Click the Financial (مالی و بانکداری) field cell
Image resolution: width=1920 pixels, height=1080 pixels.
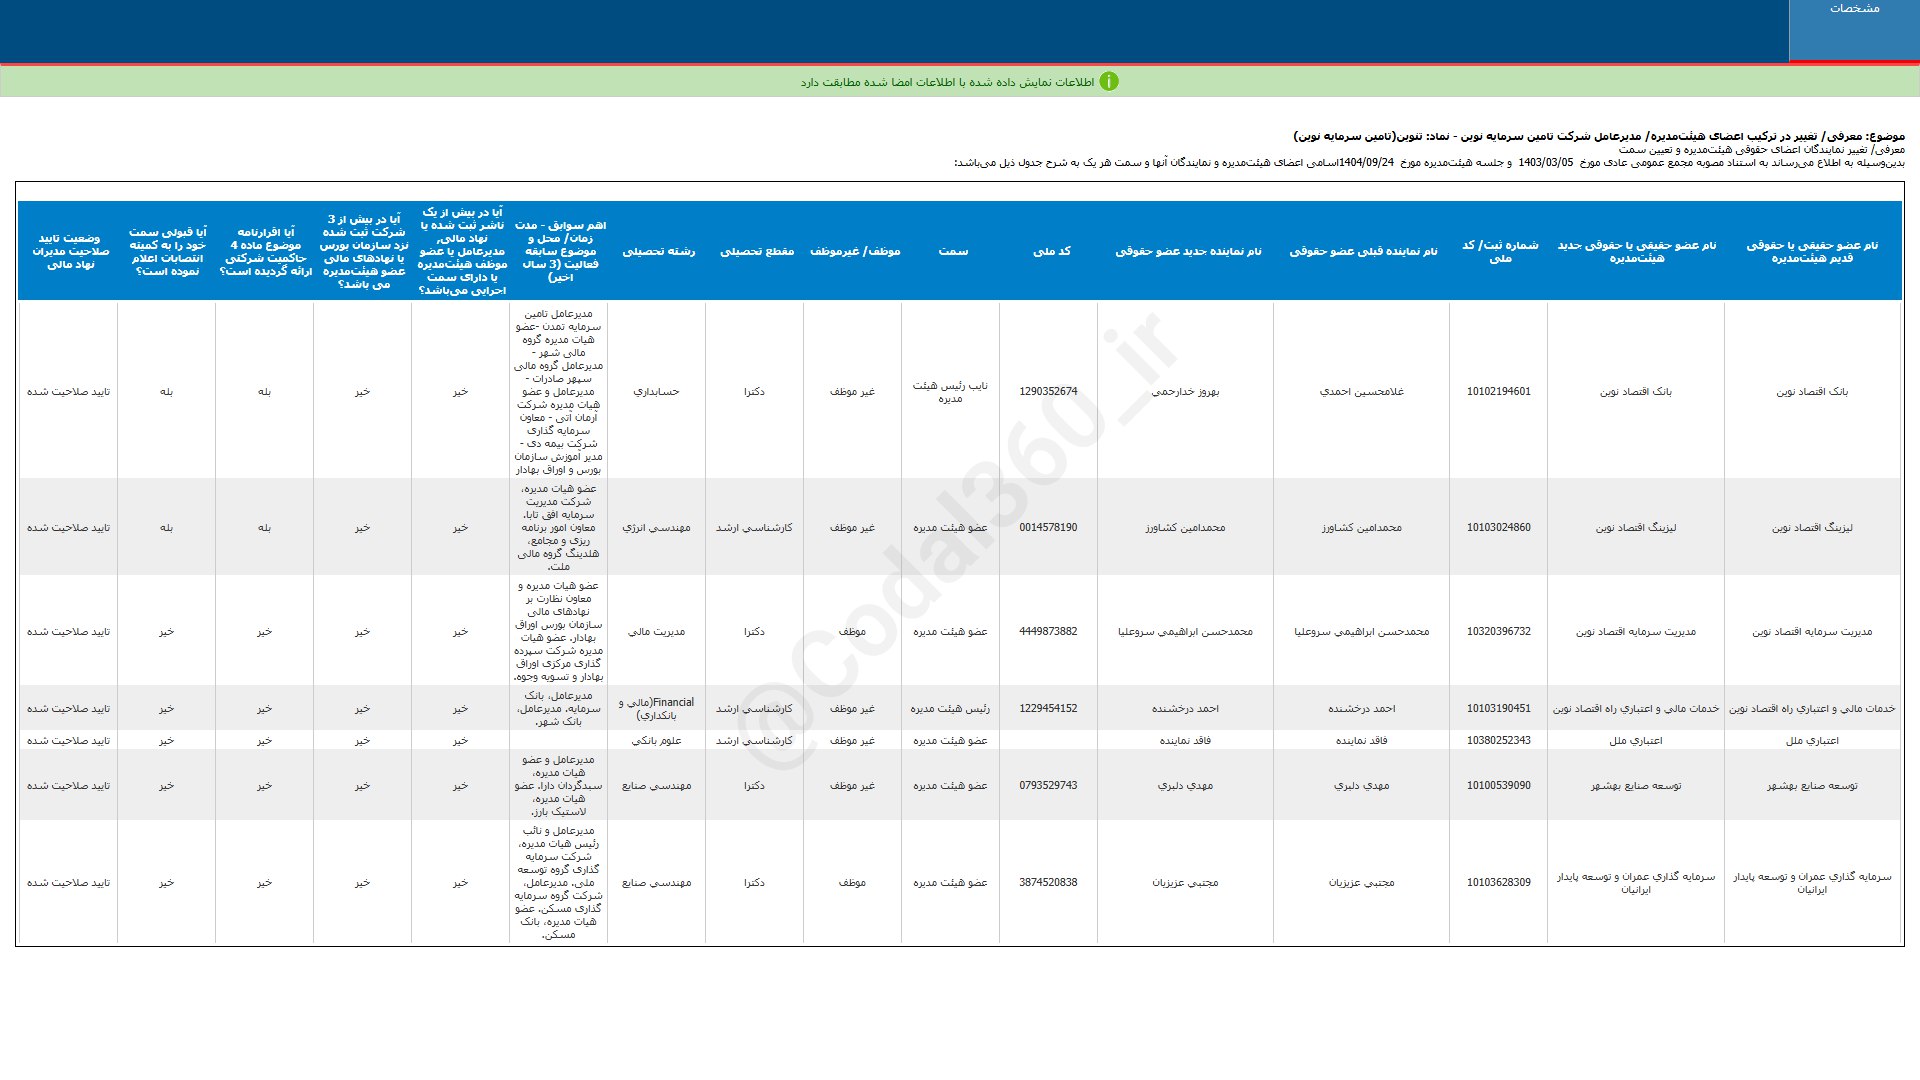pos(656,708)
